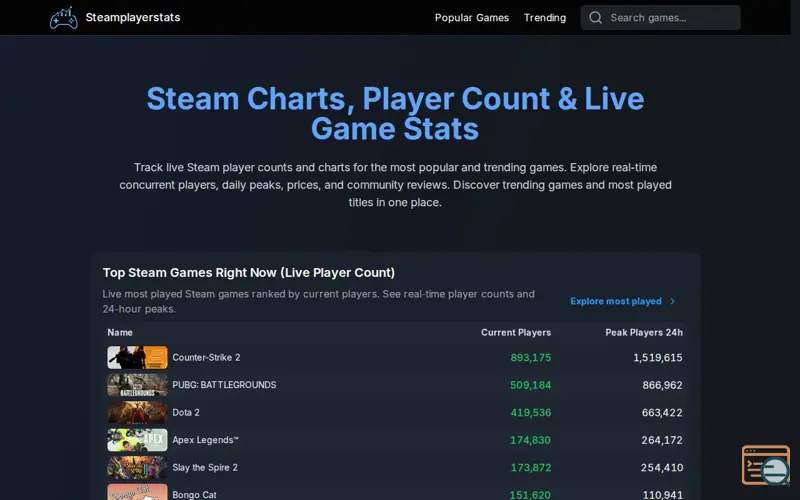Focus the Search games input field

point(661,18)
